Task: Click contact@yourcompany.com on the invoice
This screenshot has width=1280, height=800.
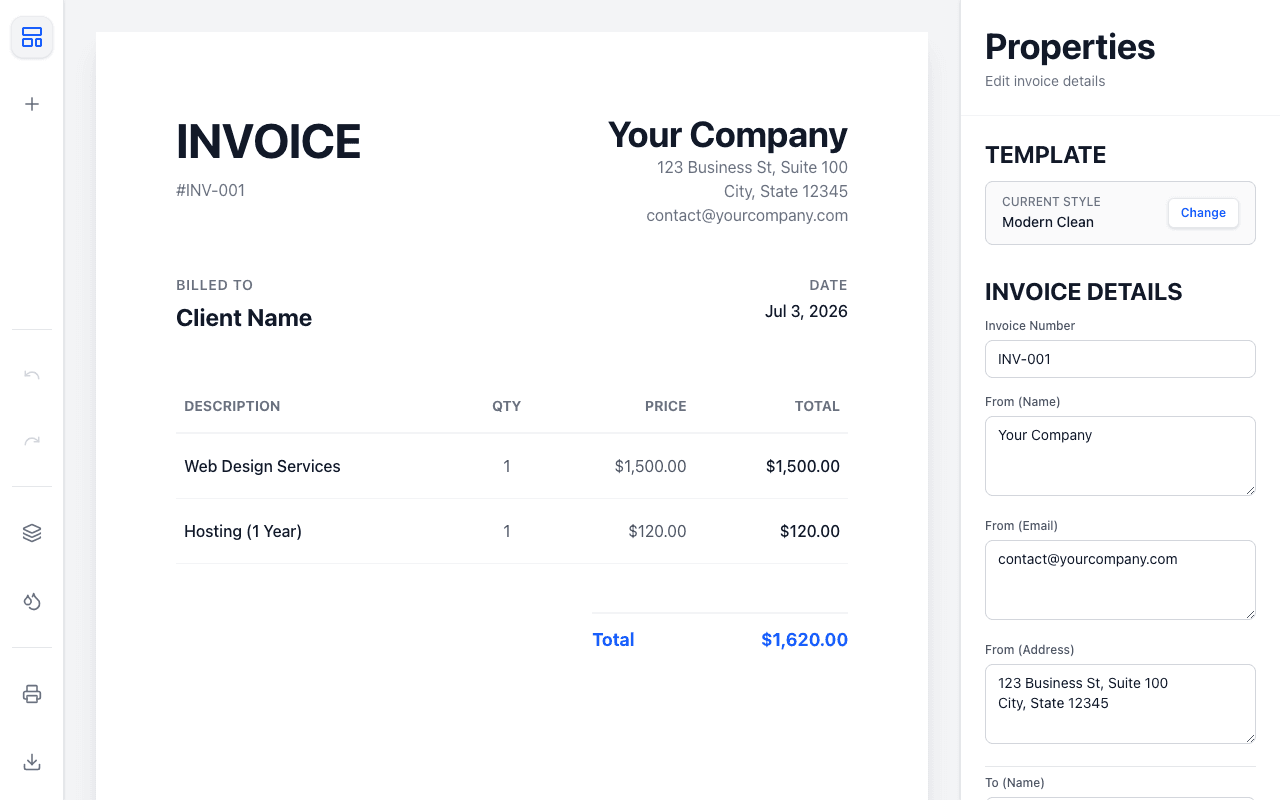Action: pos(747,215)
